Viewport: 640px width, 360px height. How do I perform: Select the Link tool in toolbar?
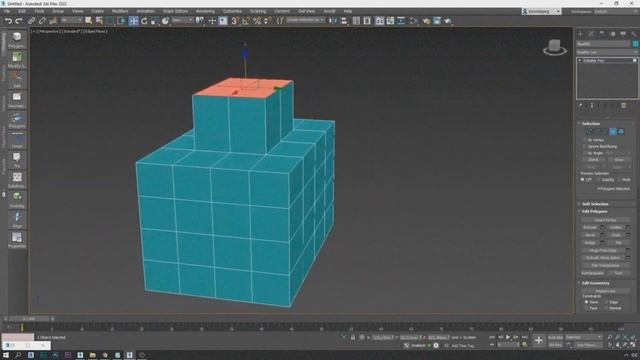point(31,20)
